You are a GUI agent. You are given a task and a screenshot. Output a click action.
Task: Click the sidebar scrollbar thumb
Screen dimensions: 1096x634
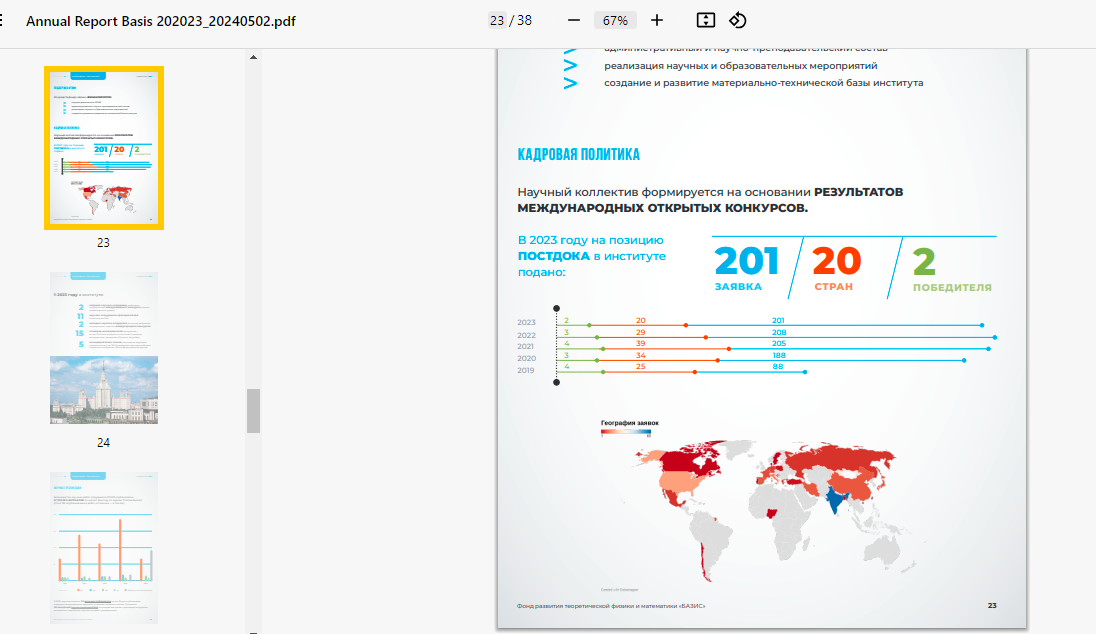coord(253,411)
